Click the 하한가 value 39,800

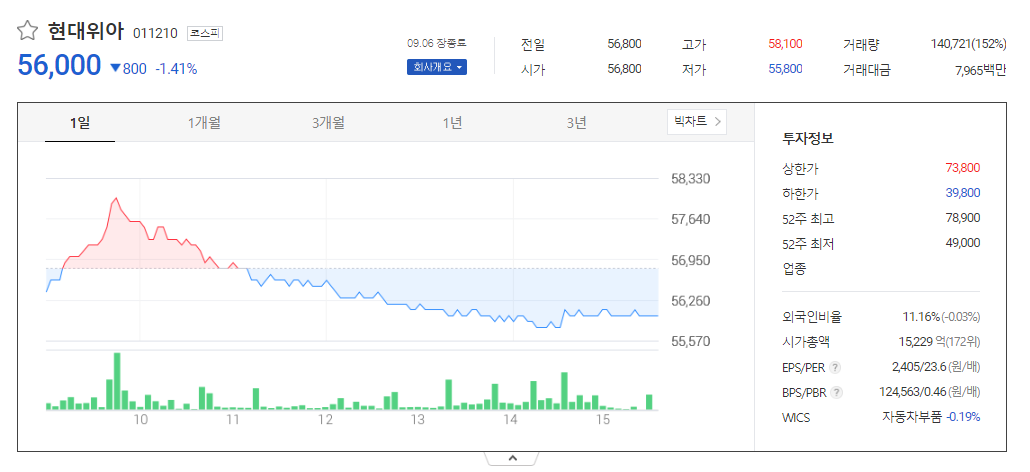(x=962, y=193)
